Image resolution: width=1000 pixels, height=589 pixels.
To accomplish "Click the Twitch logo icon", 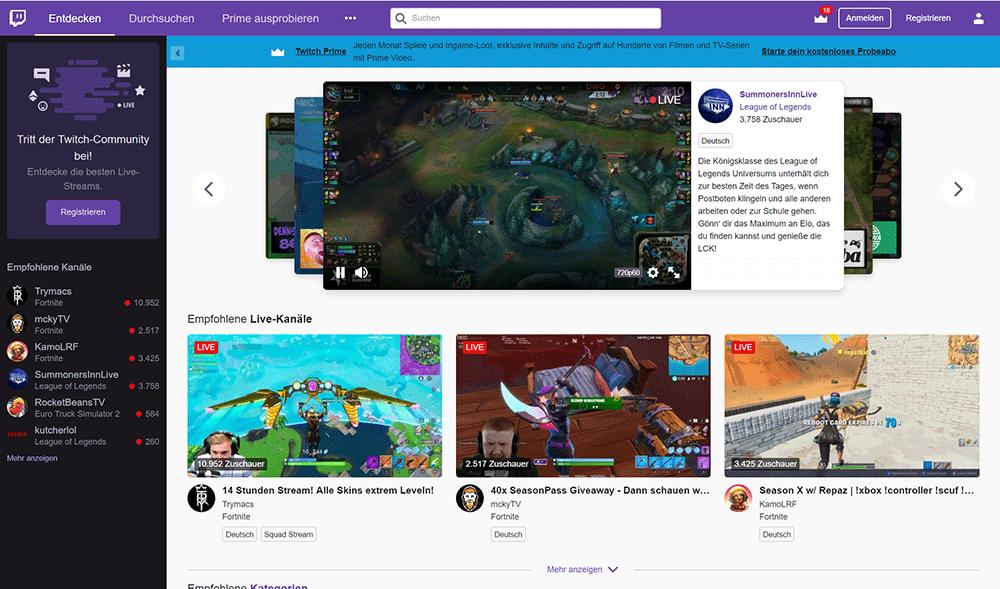I will 19,18.
